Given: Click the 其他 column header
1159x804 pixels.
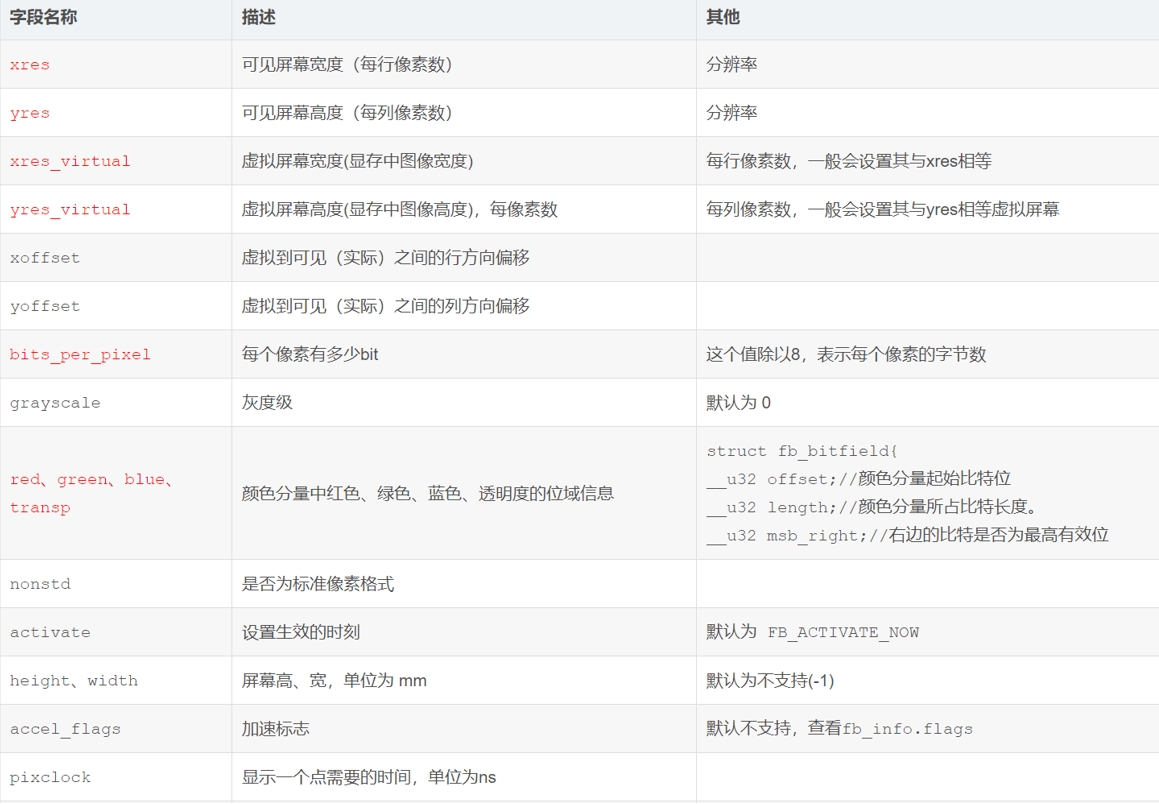Looking at the screenshot, I should tap(723, 17).
